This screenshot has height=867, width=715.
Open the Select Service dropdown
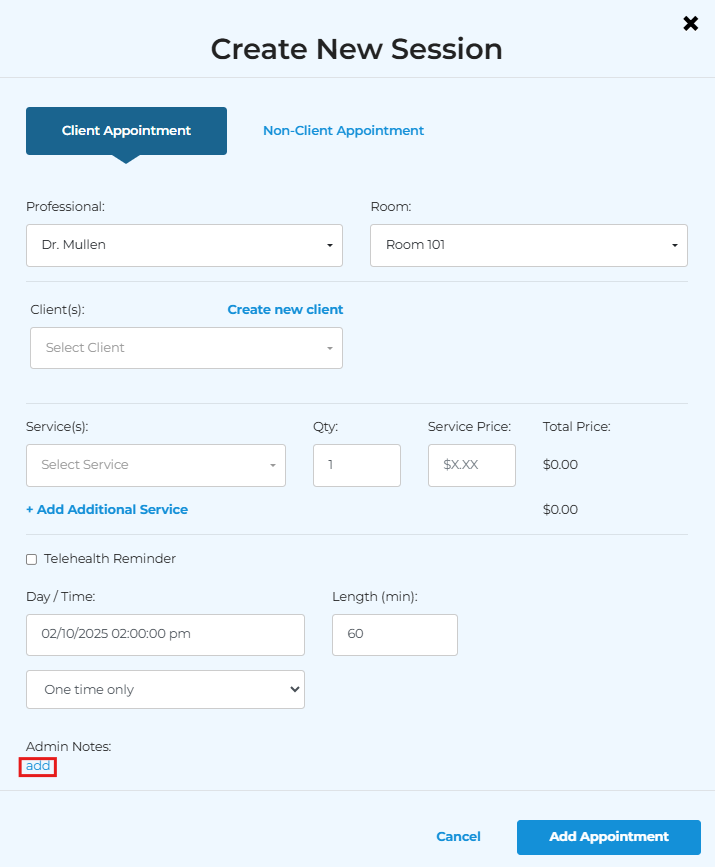156,465
